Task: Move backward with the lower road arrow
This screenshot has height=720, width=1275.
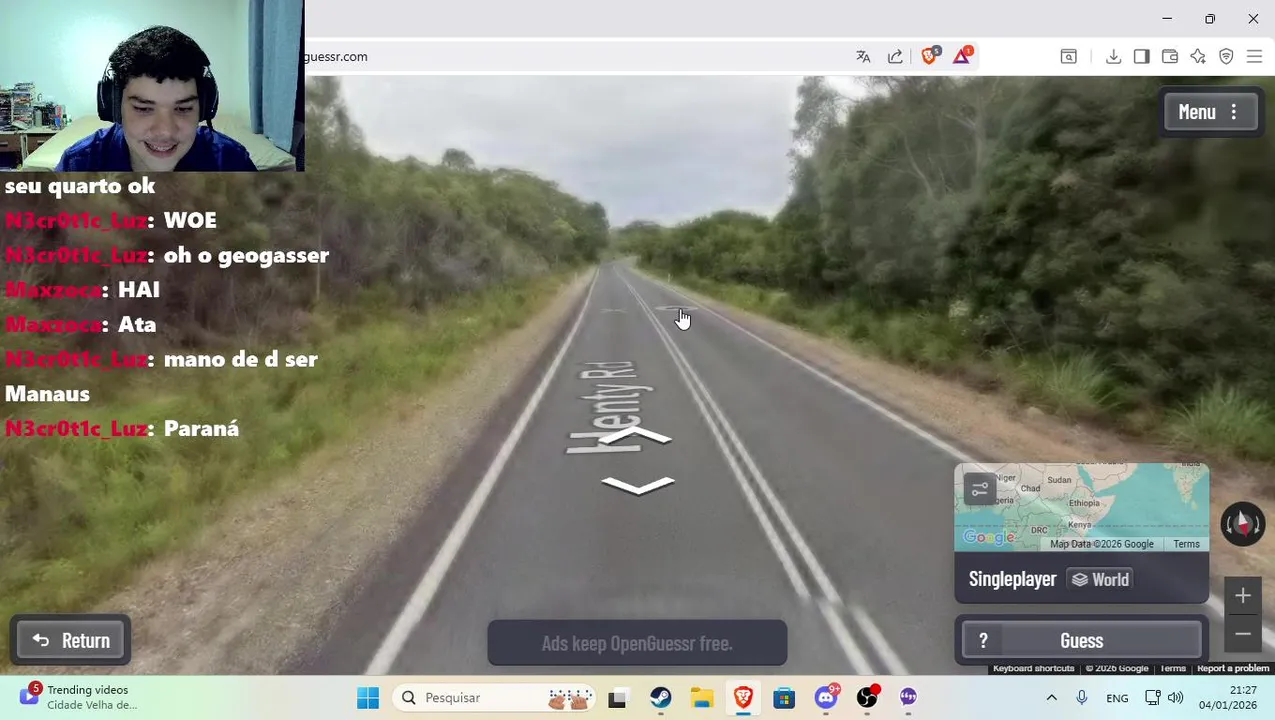Action: click(x=638, y=485)
